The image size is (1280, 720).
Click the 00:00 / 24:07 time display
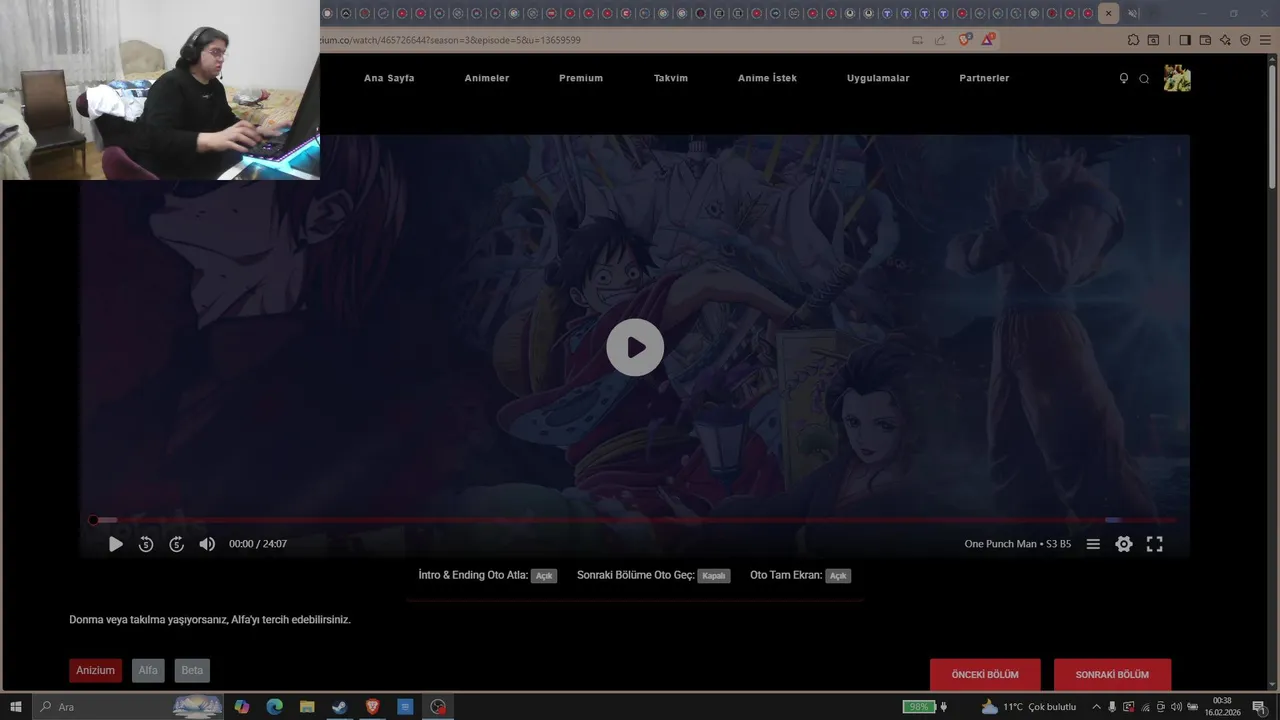pyautogui.click(x=258, y=544)
